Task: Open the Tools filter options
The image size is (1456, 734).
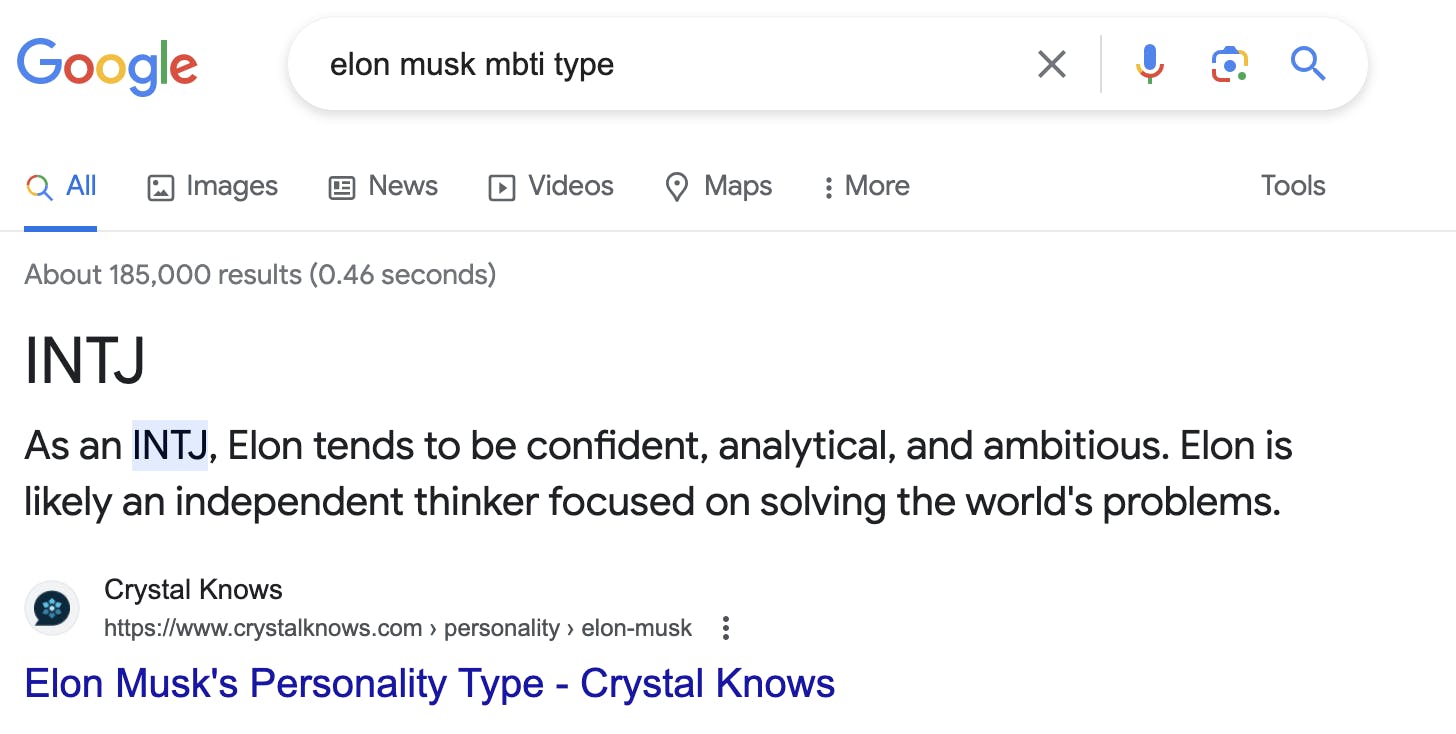Action: pyautogui.click(x=1292, y=186)
